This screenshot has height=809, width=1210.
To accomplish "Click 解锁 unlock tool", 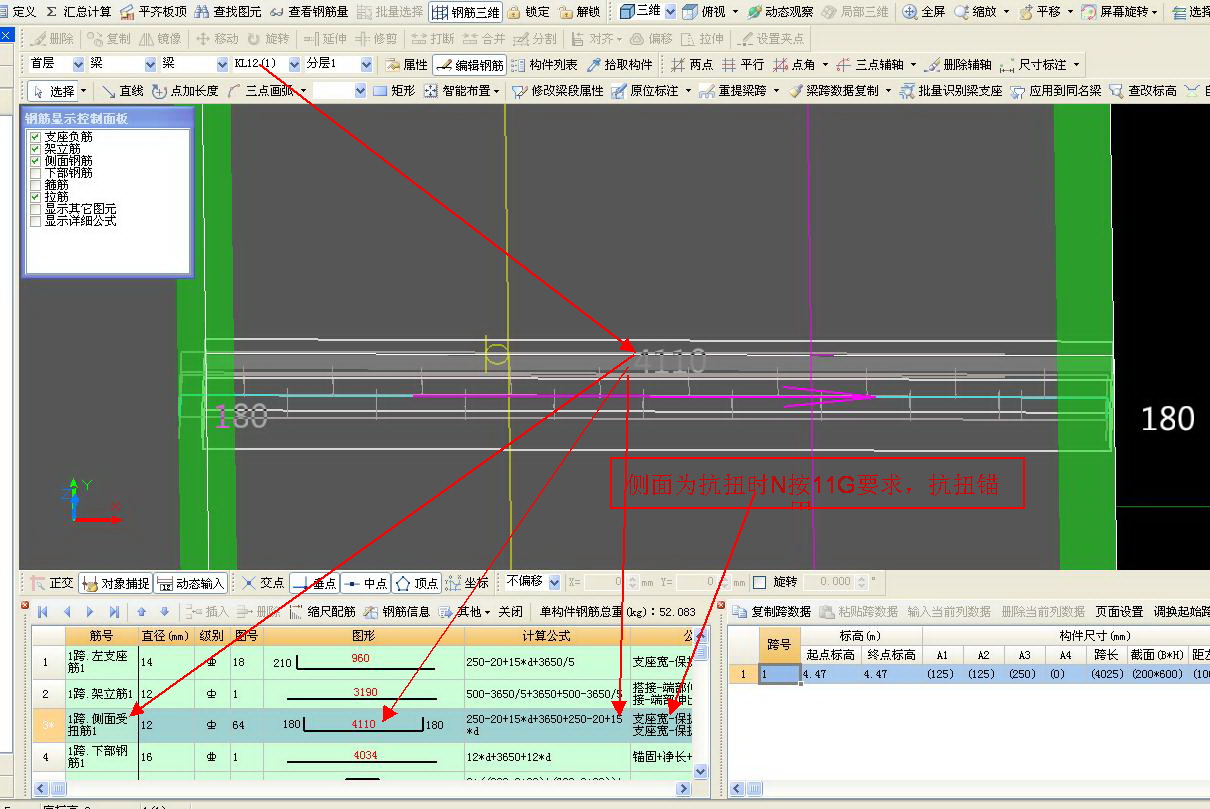I will pyautogui.click(x=580, y=12).
